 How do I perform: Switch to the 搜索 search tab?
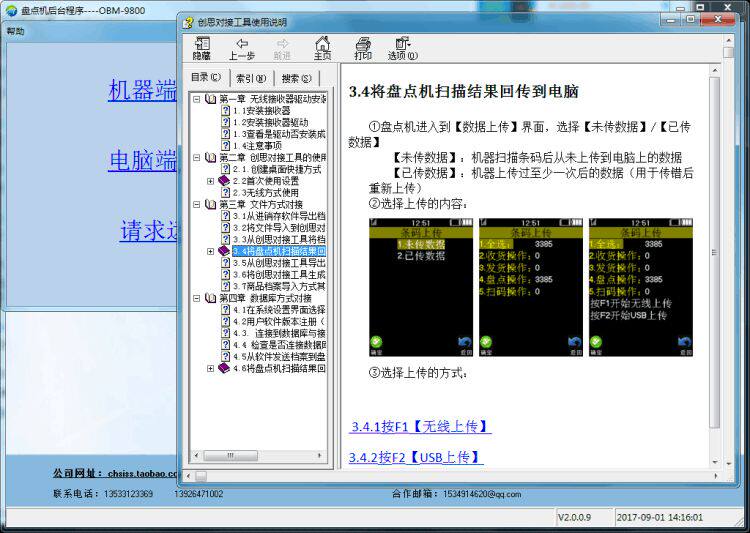click(x=296, y=78)
